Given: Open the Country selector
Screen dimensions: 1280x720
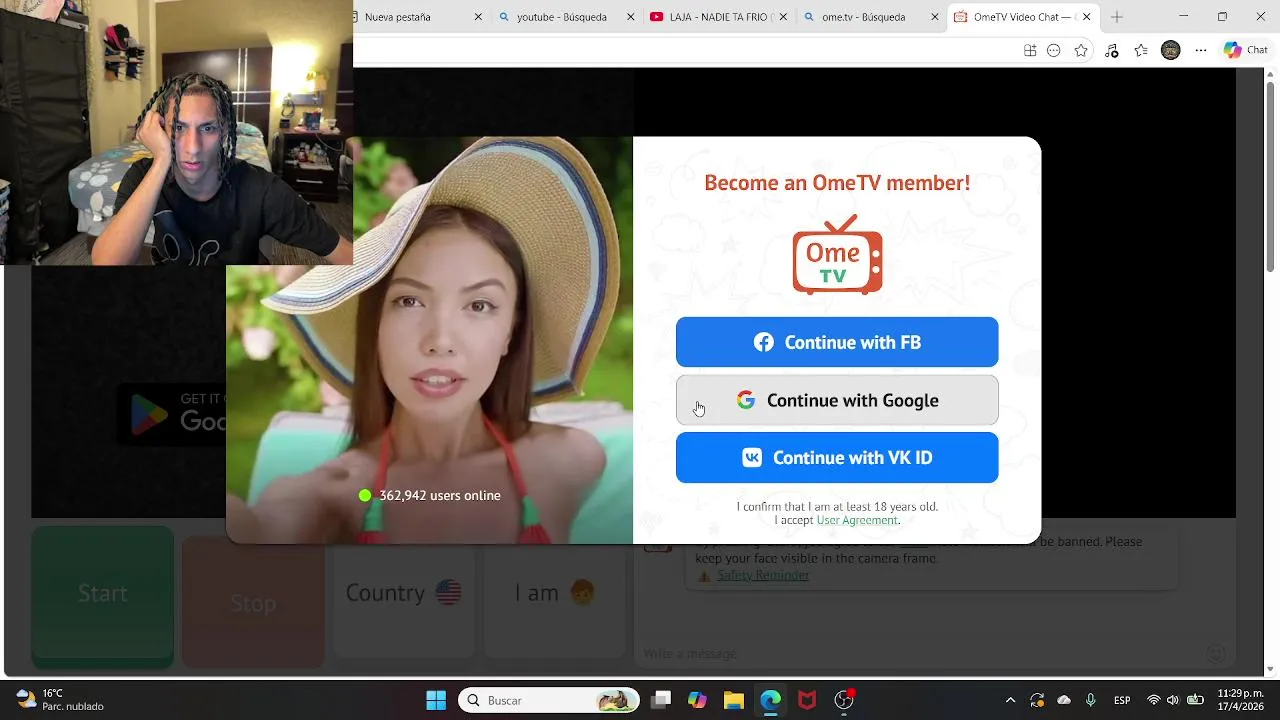Looking at the screenshot, I should pyautogui.click(x=404, y=593).
